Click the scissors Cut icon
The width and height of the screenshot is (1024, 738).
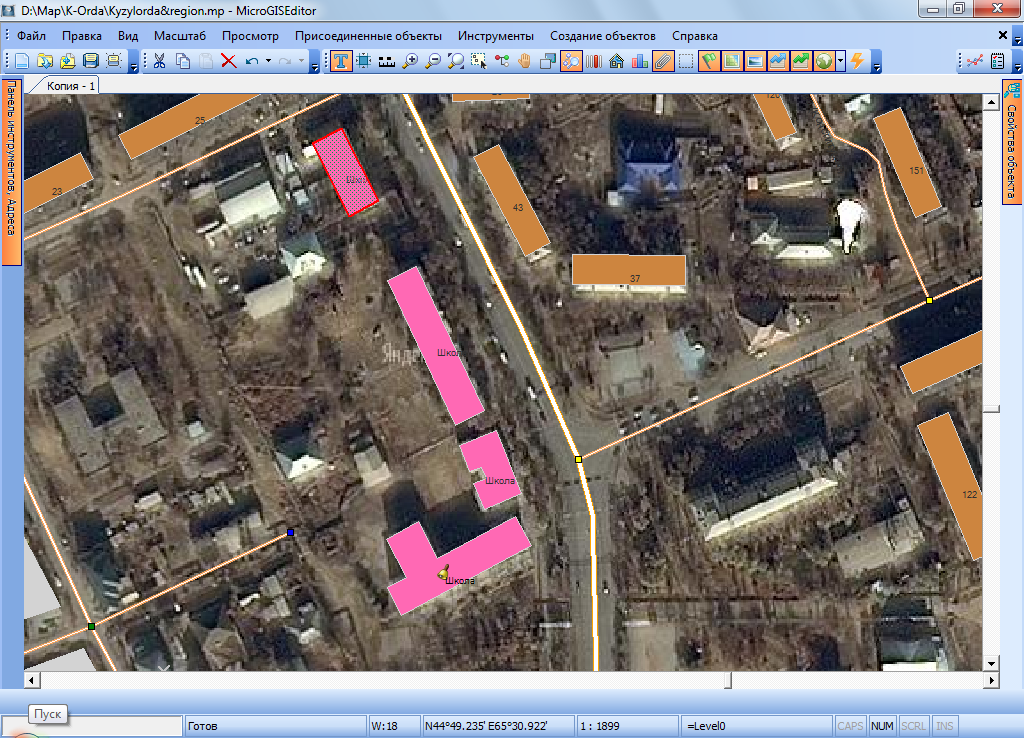(158, 61)
